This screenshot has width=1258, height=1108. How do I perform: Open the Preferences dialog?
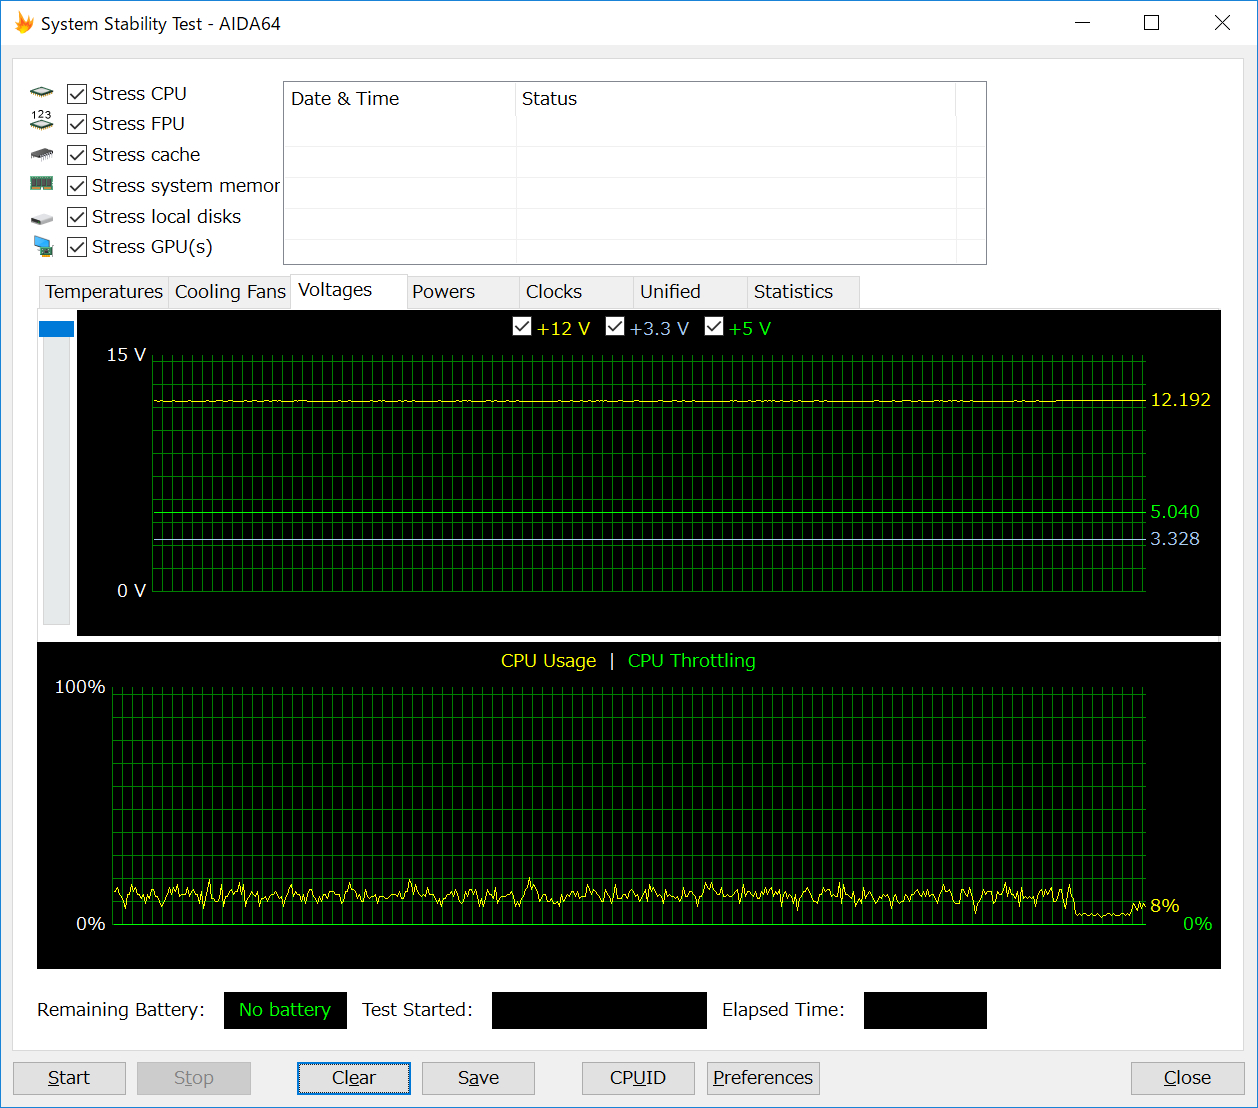click(763, 1078)
